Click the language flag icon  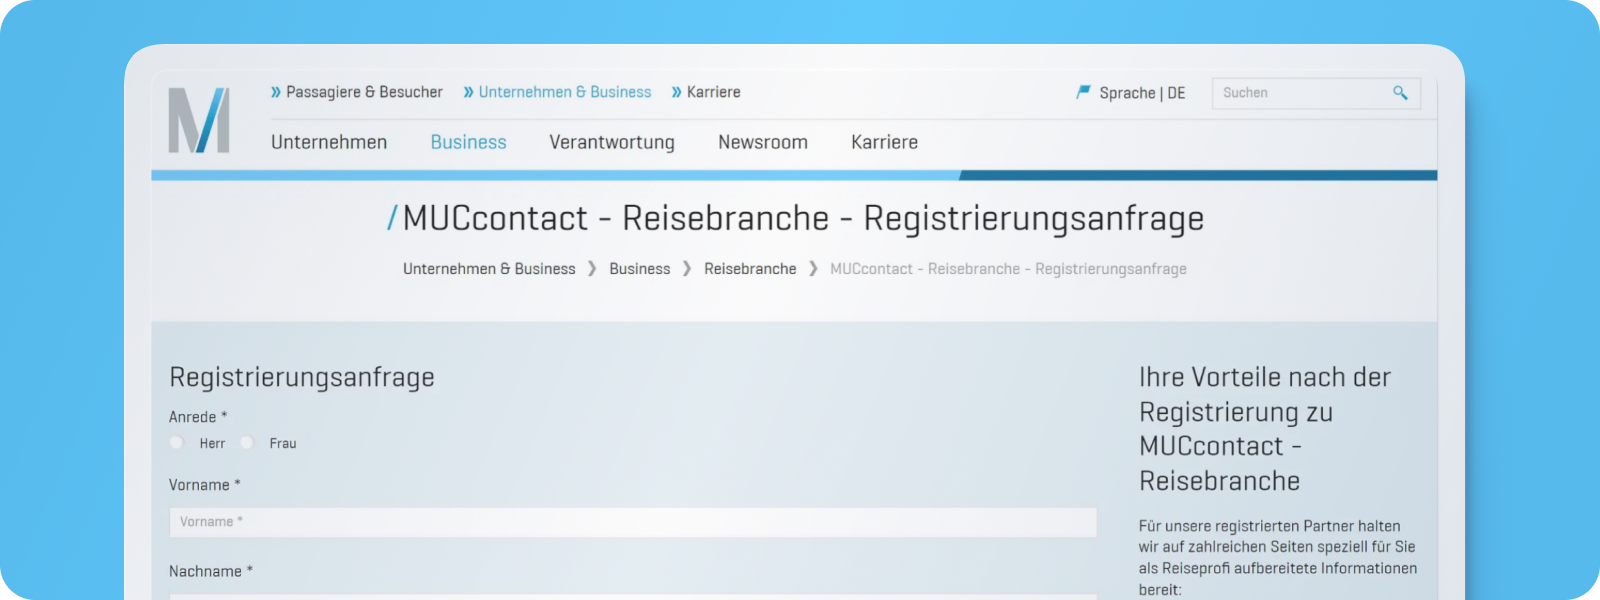1083,92
